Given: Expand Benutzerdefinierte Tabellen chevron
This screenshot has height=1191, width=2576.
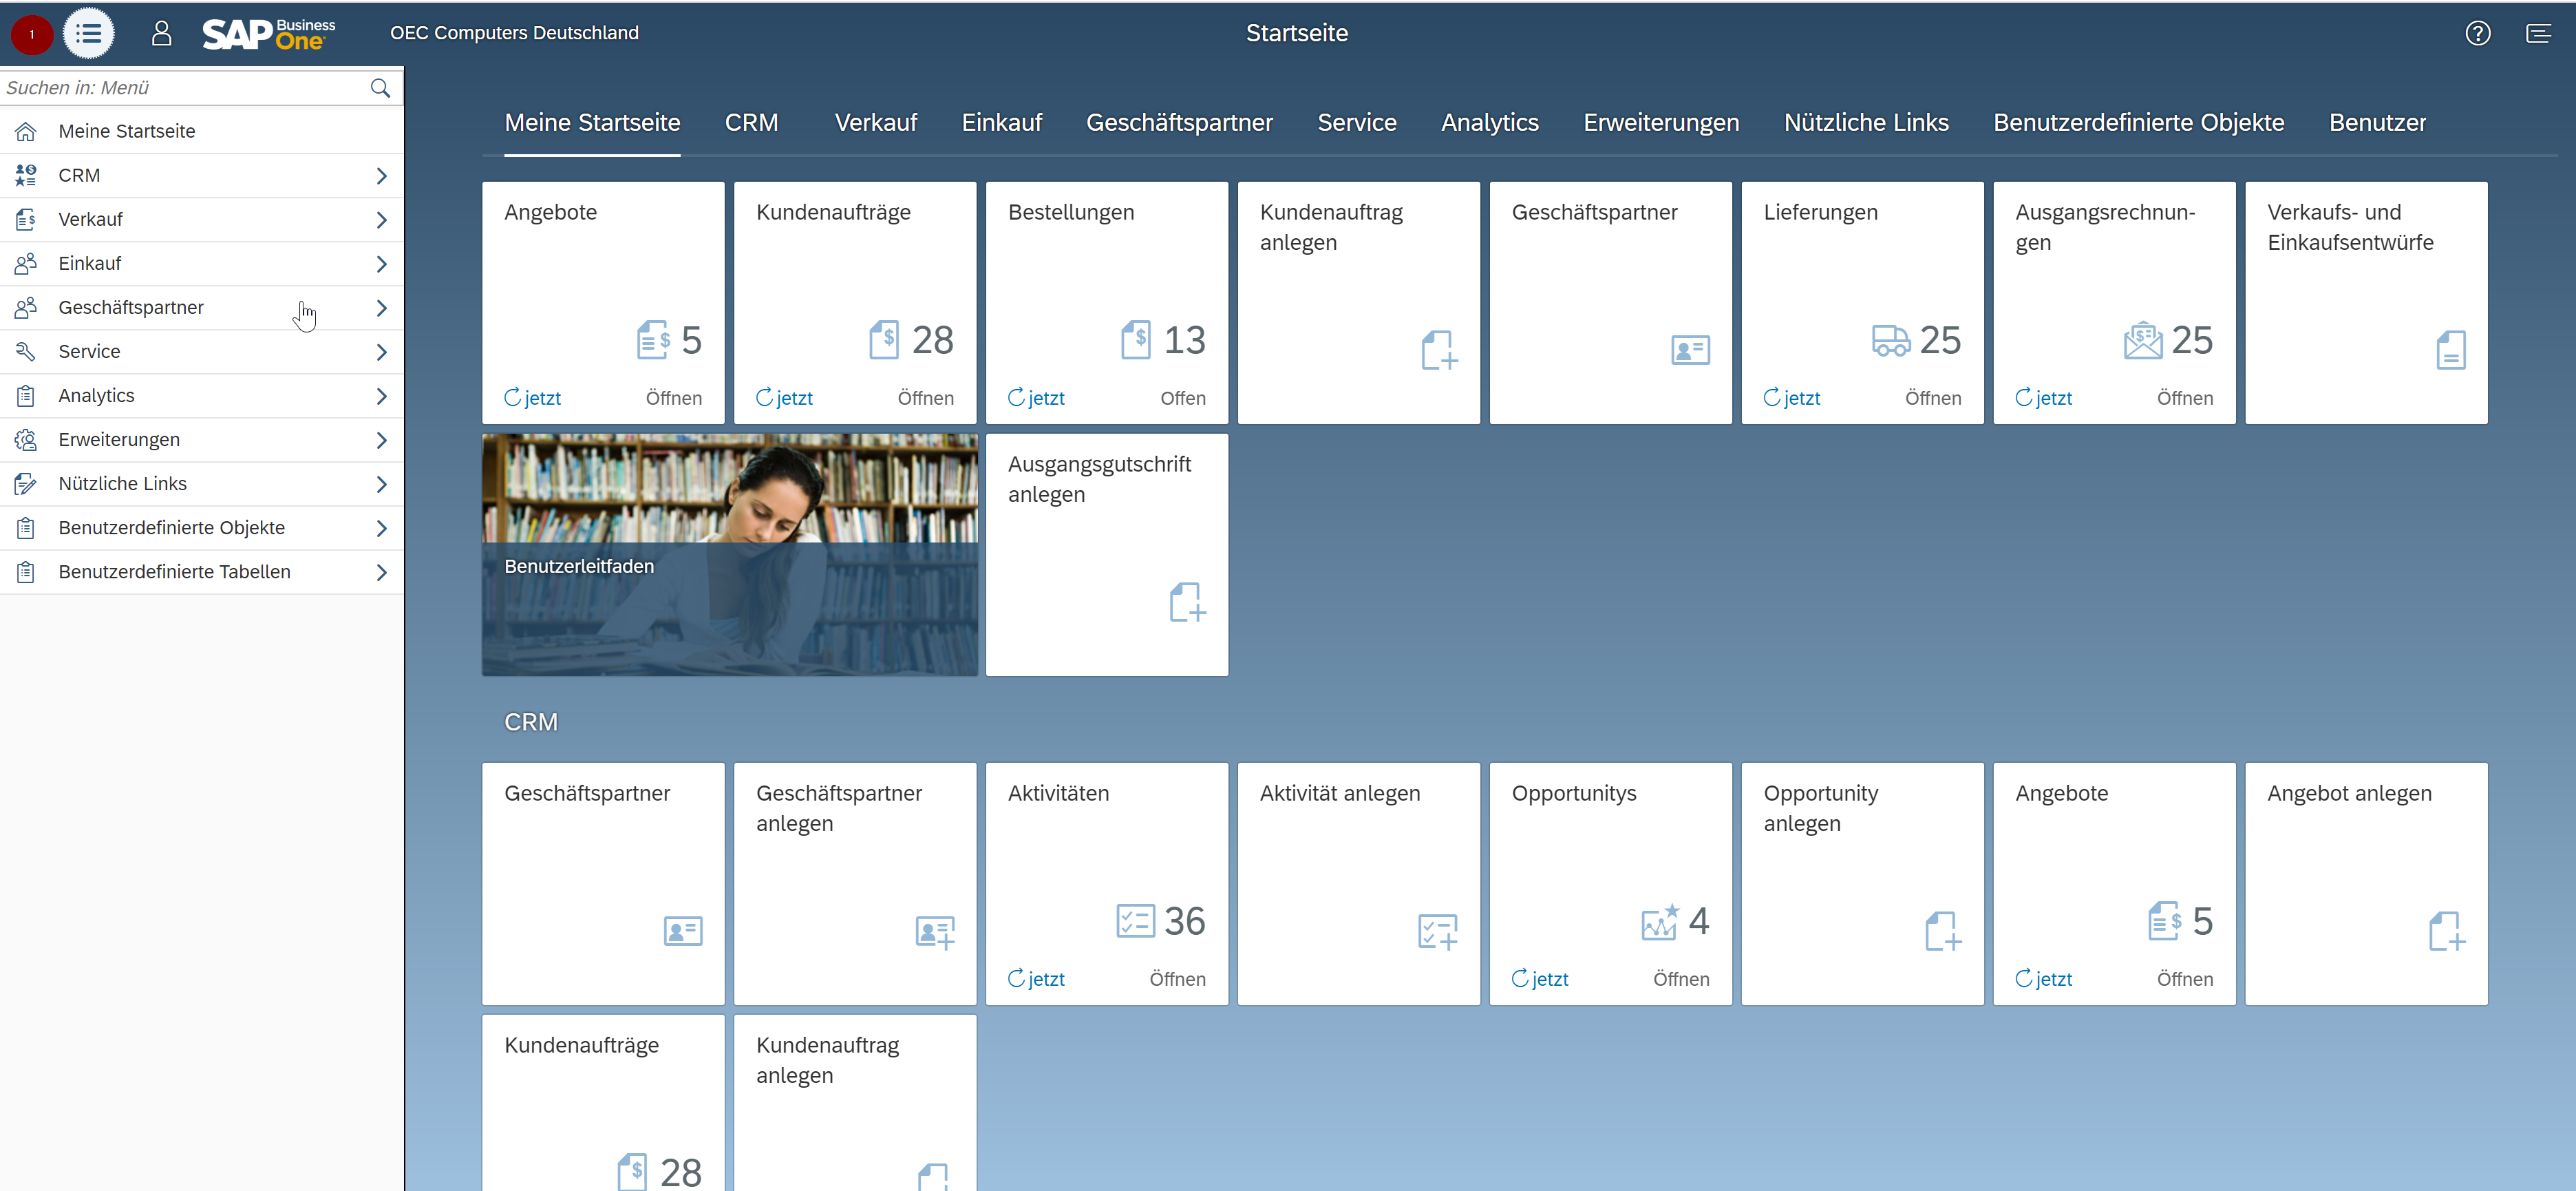Looking at the screenshot, I should point(381,572).
